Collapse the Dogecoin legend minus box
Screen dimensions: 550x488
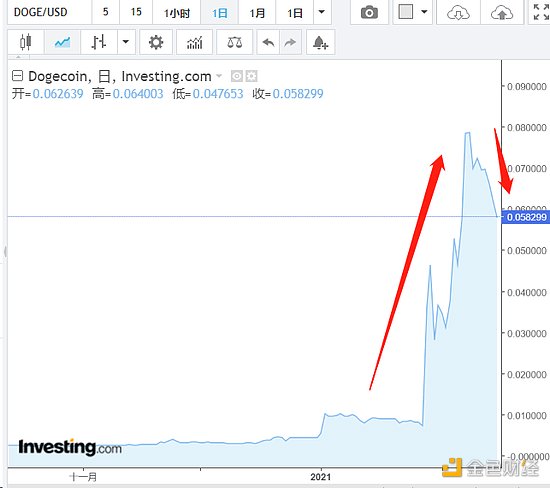tap(18, 76)
